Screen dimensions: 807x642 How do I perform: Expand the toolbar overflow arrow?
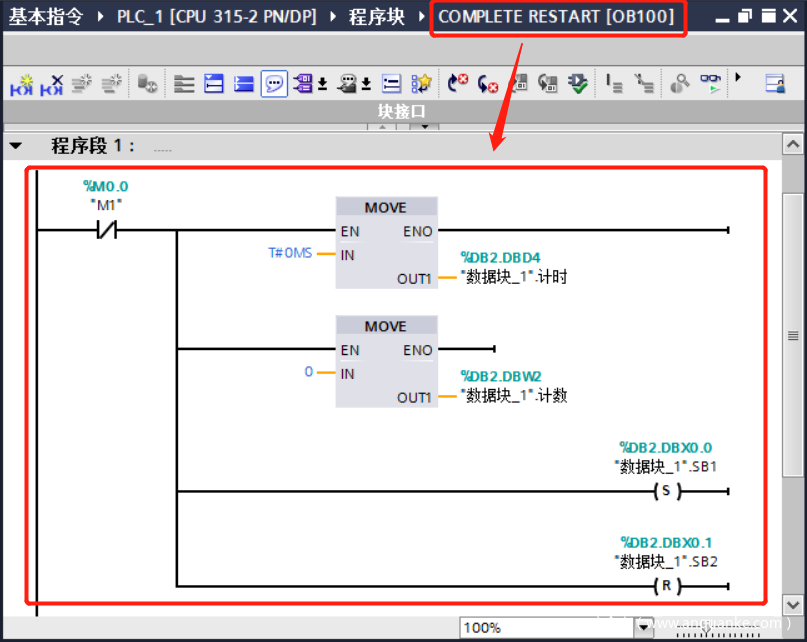coord(739,77)
